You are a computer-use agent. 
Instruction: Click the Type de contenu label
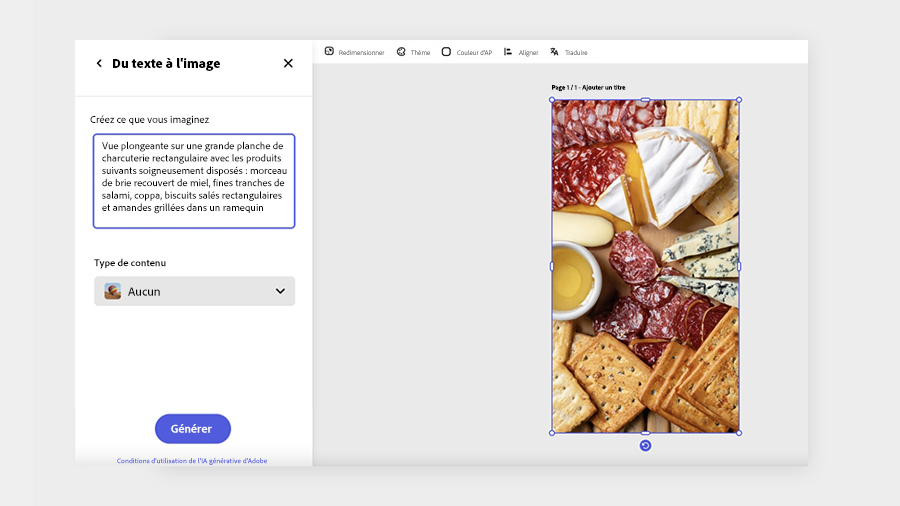click(x=130, y=263)
